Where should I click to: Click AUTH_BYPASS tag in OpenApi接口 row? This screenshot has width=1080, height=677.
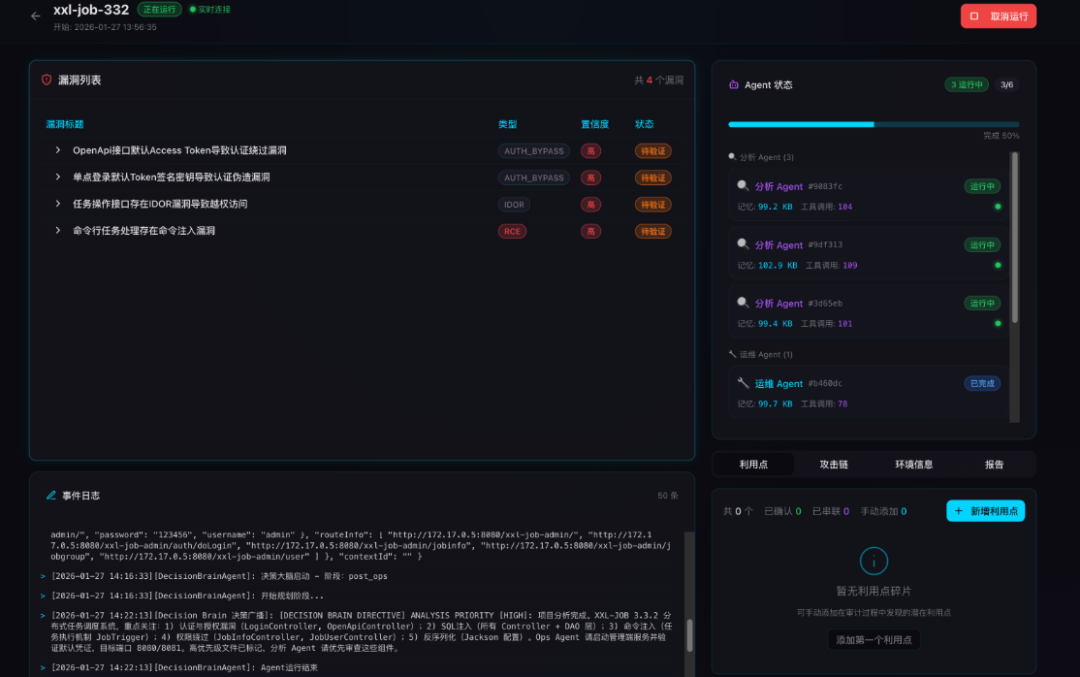pos(534,151)
